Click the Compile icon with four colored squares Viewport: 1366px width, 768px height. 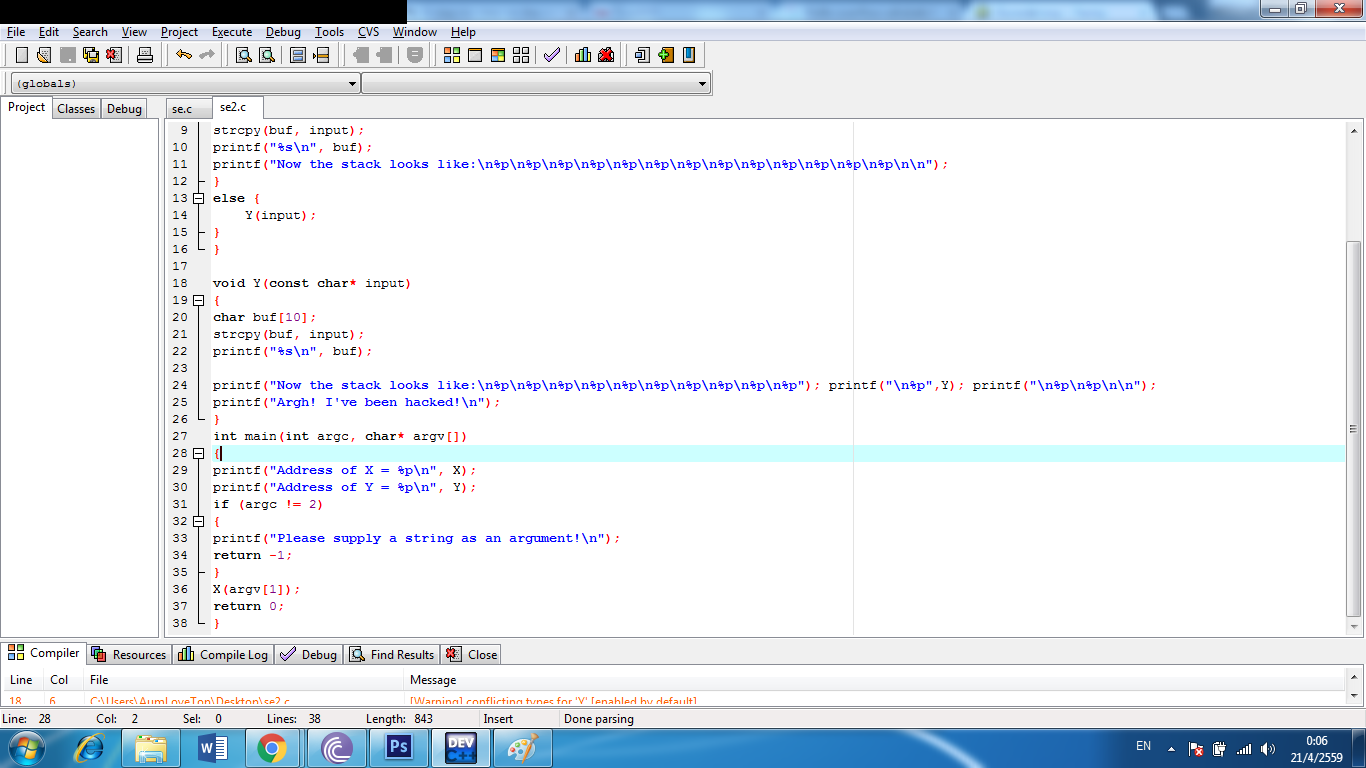(x=452, y=55)
